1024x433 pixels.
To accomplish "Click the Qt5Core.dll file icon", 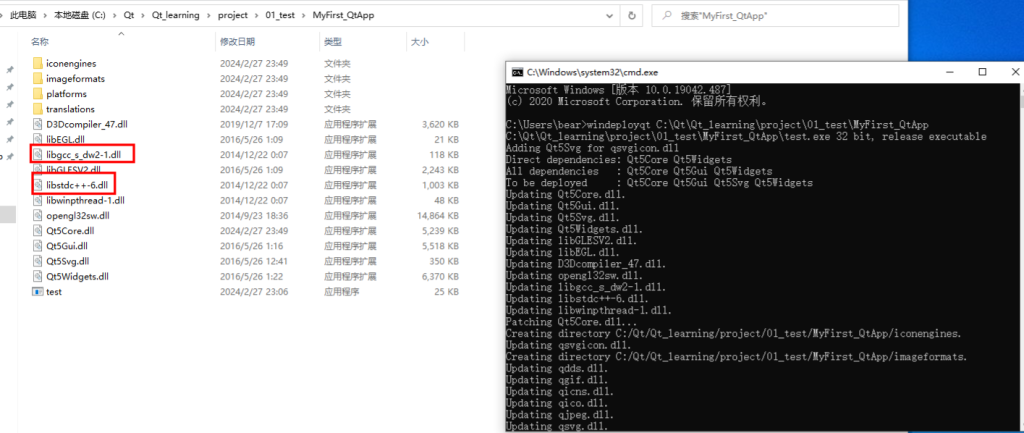I will (38, 230).
